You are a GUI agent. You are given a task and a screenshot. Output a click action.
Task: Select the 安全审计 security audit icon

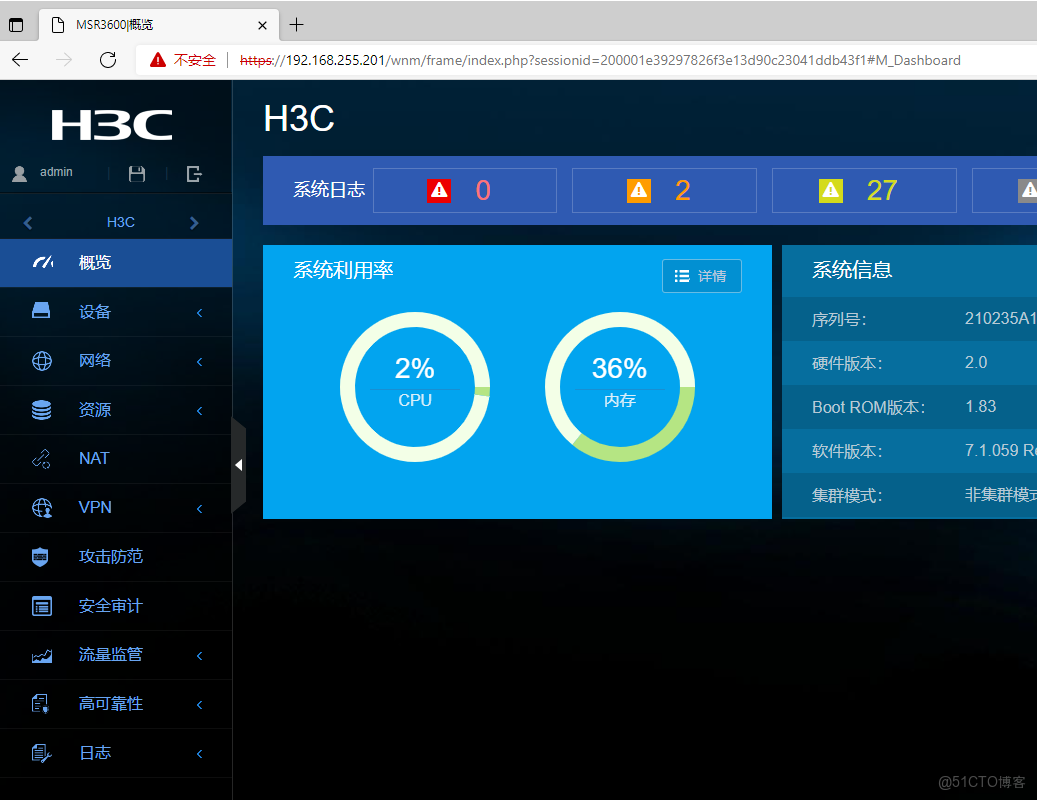[x=40, y=605]
